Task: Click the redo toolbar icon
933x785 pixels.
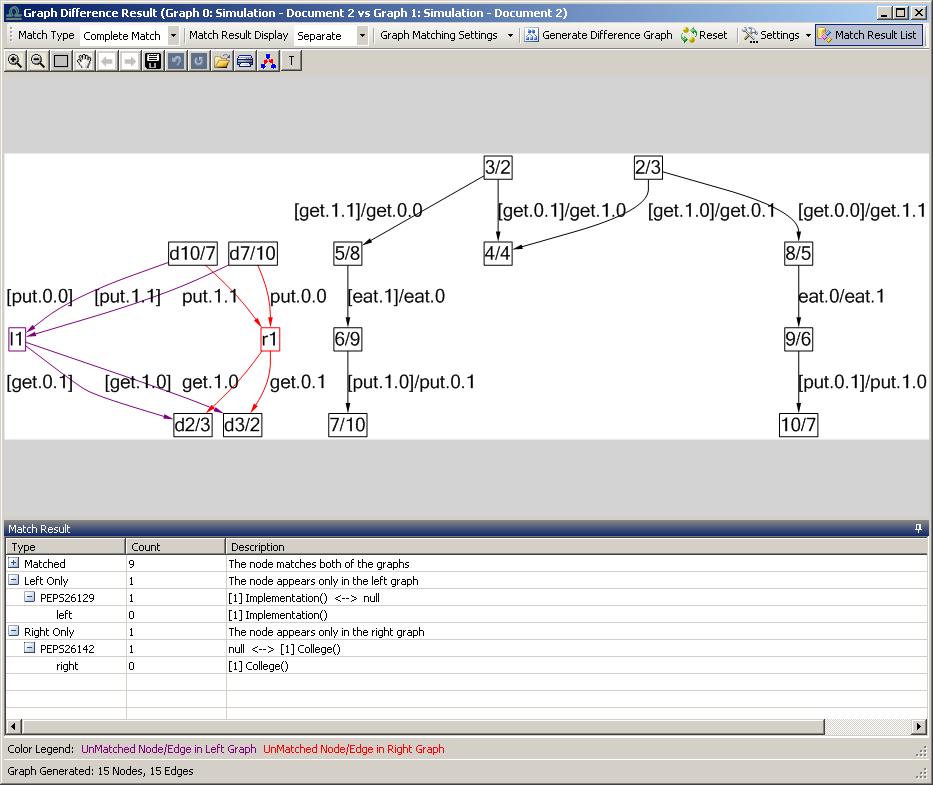Action: pyautogui.click(x=199, y=61)
